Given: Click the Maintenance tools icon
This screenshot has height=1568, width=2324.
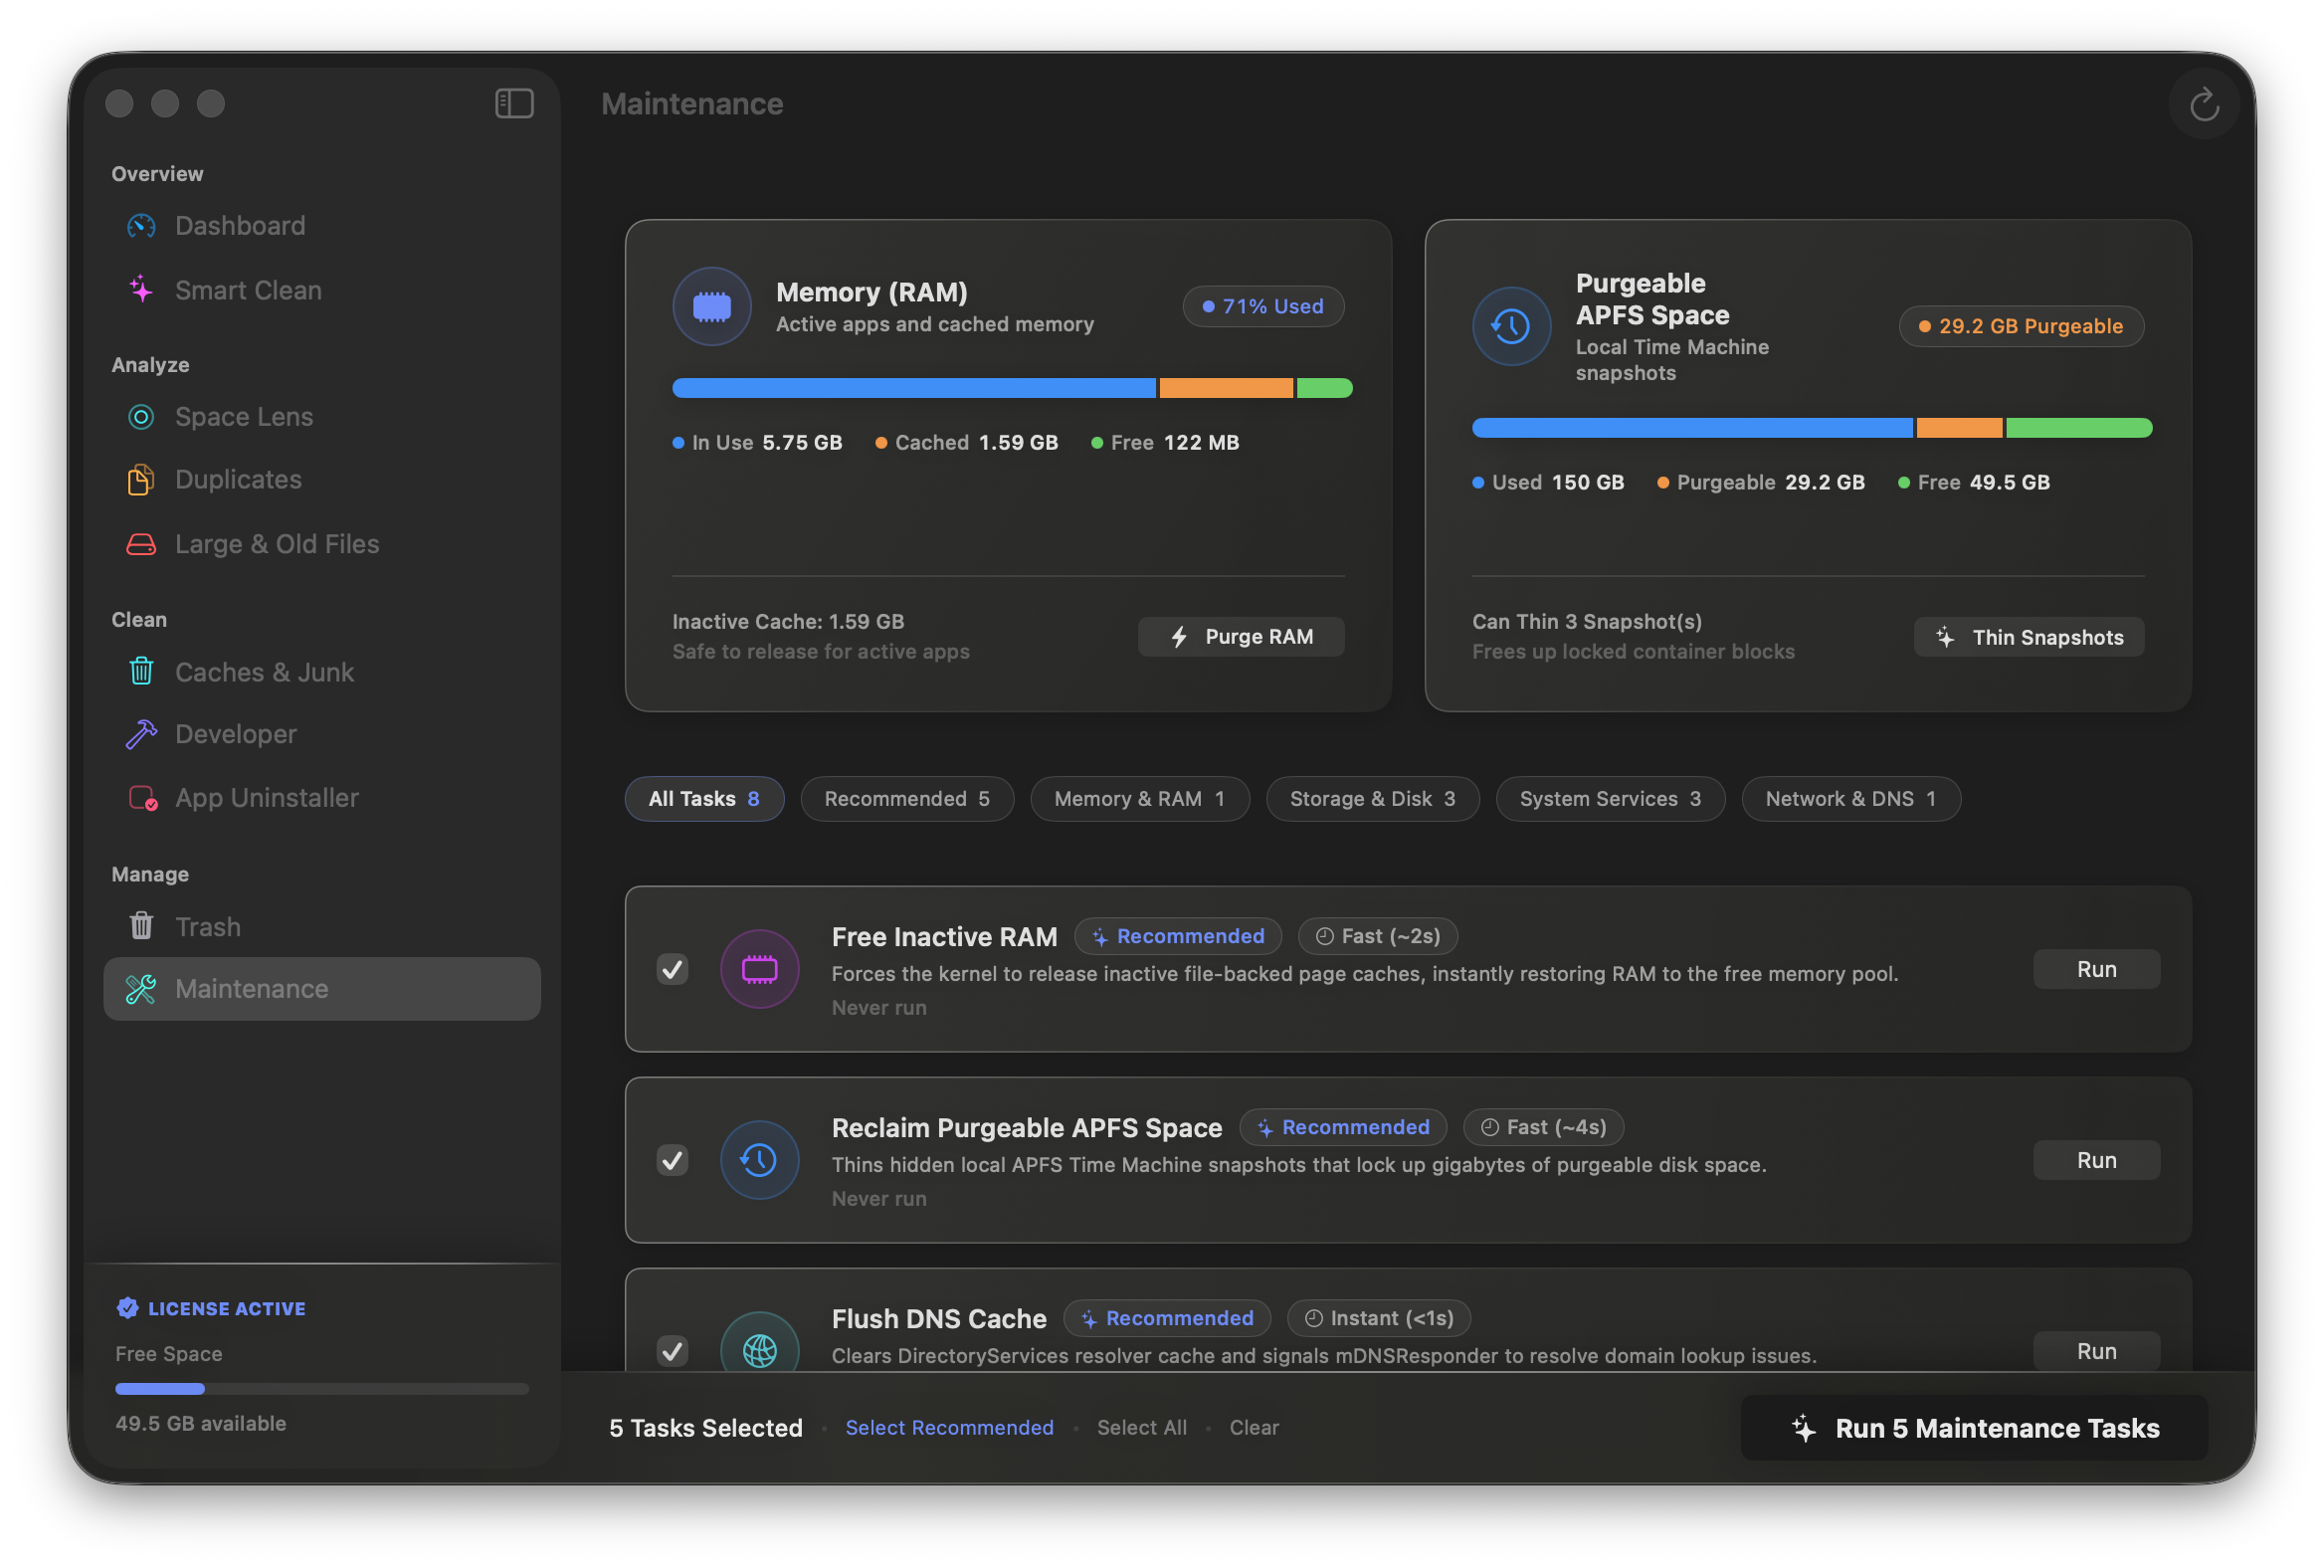Looking at the screenshot, I should 141,989.
